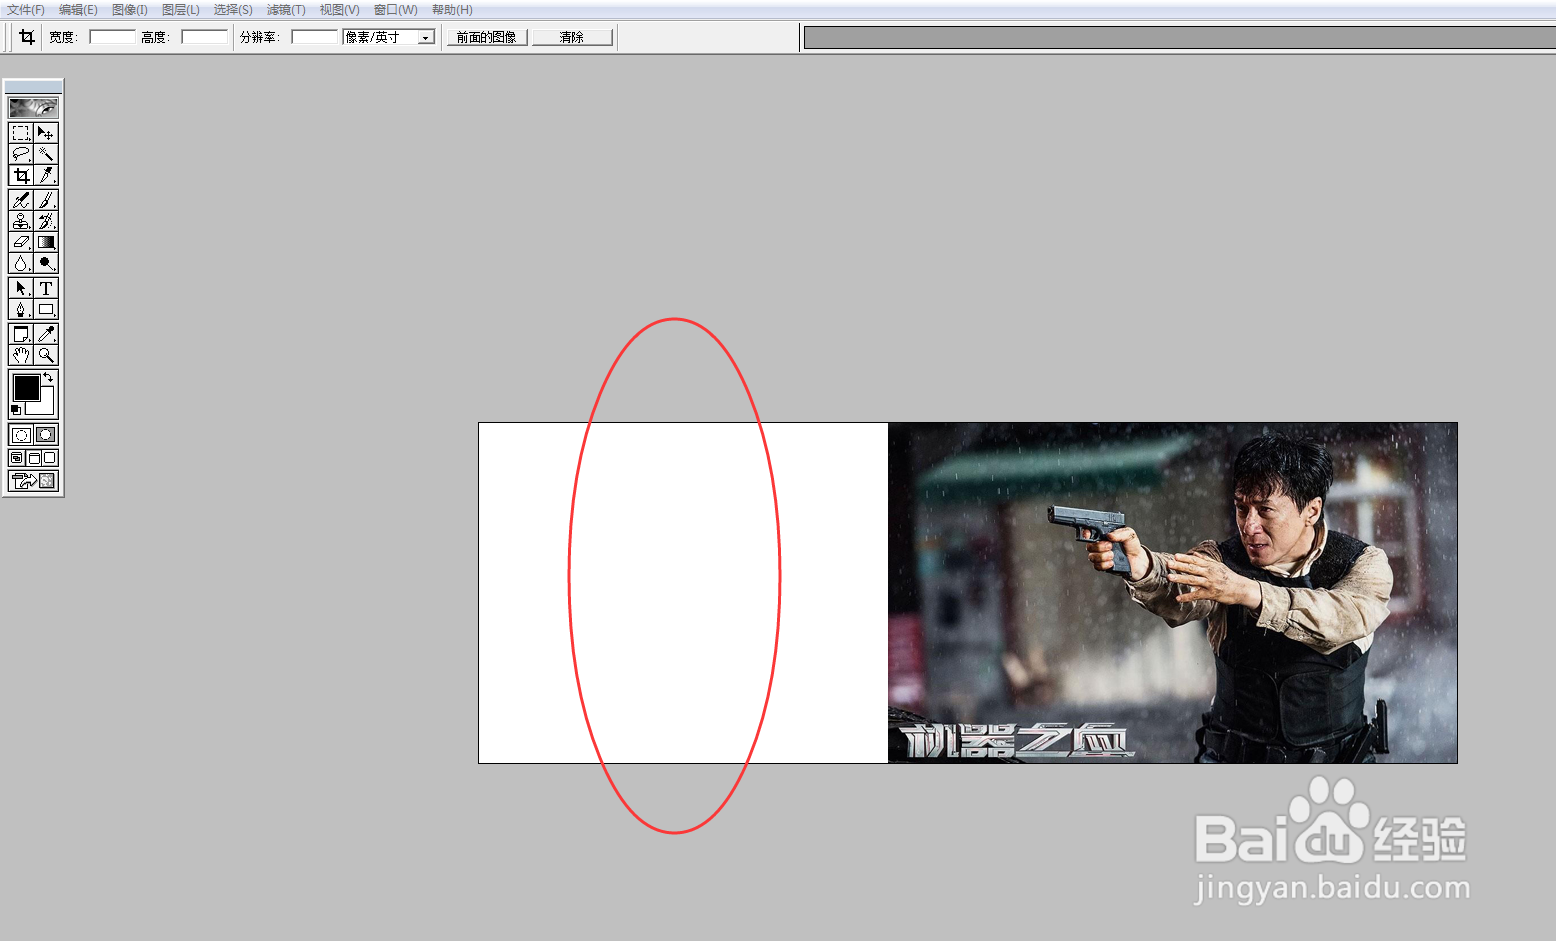Click the palette well in options bar

tap(1180, 38)
